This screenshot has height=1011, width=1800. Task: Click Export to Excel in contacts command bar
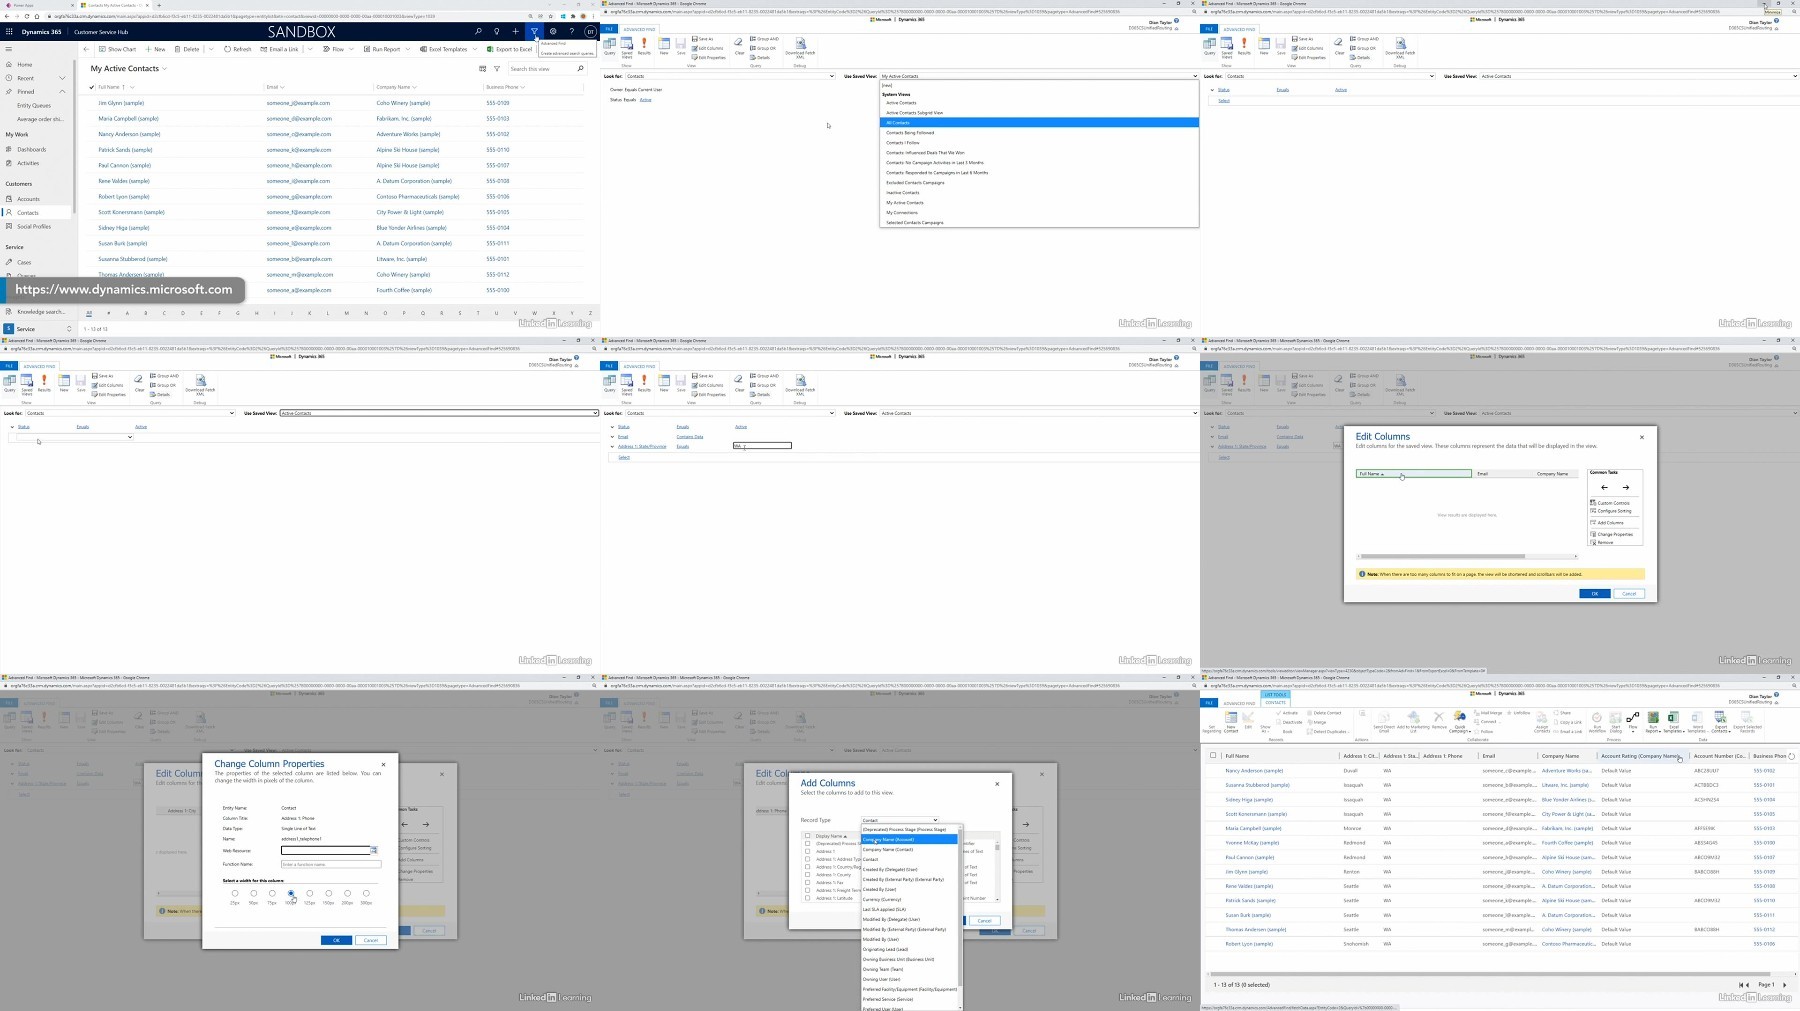[509, 49]
